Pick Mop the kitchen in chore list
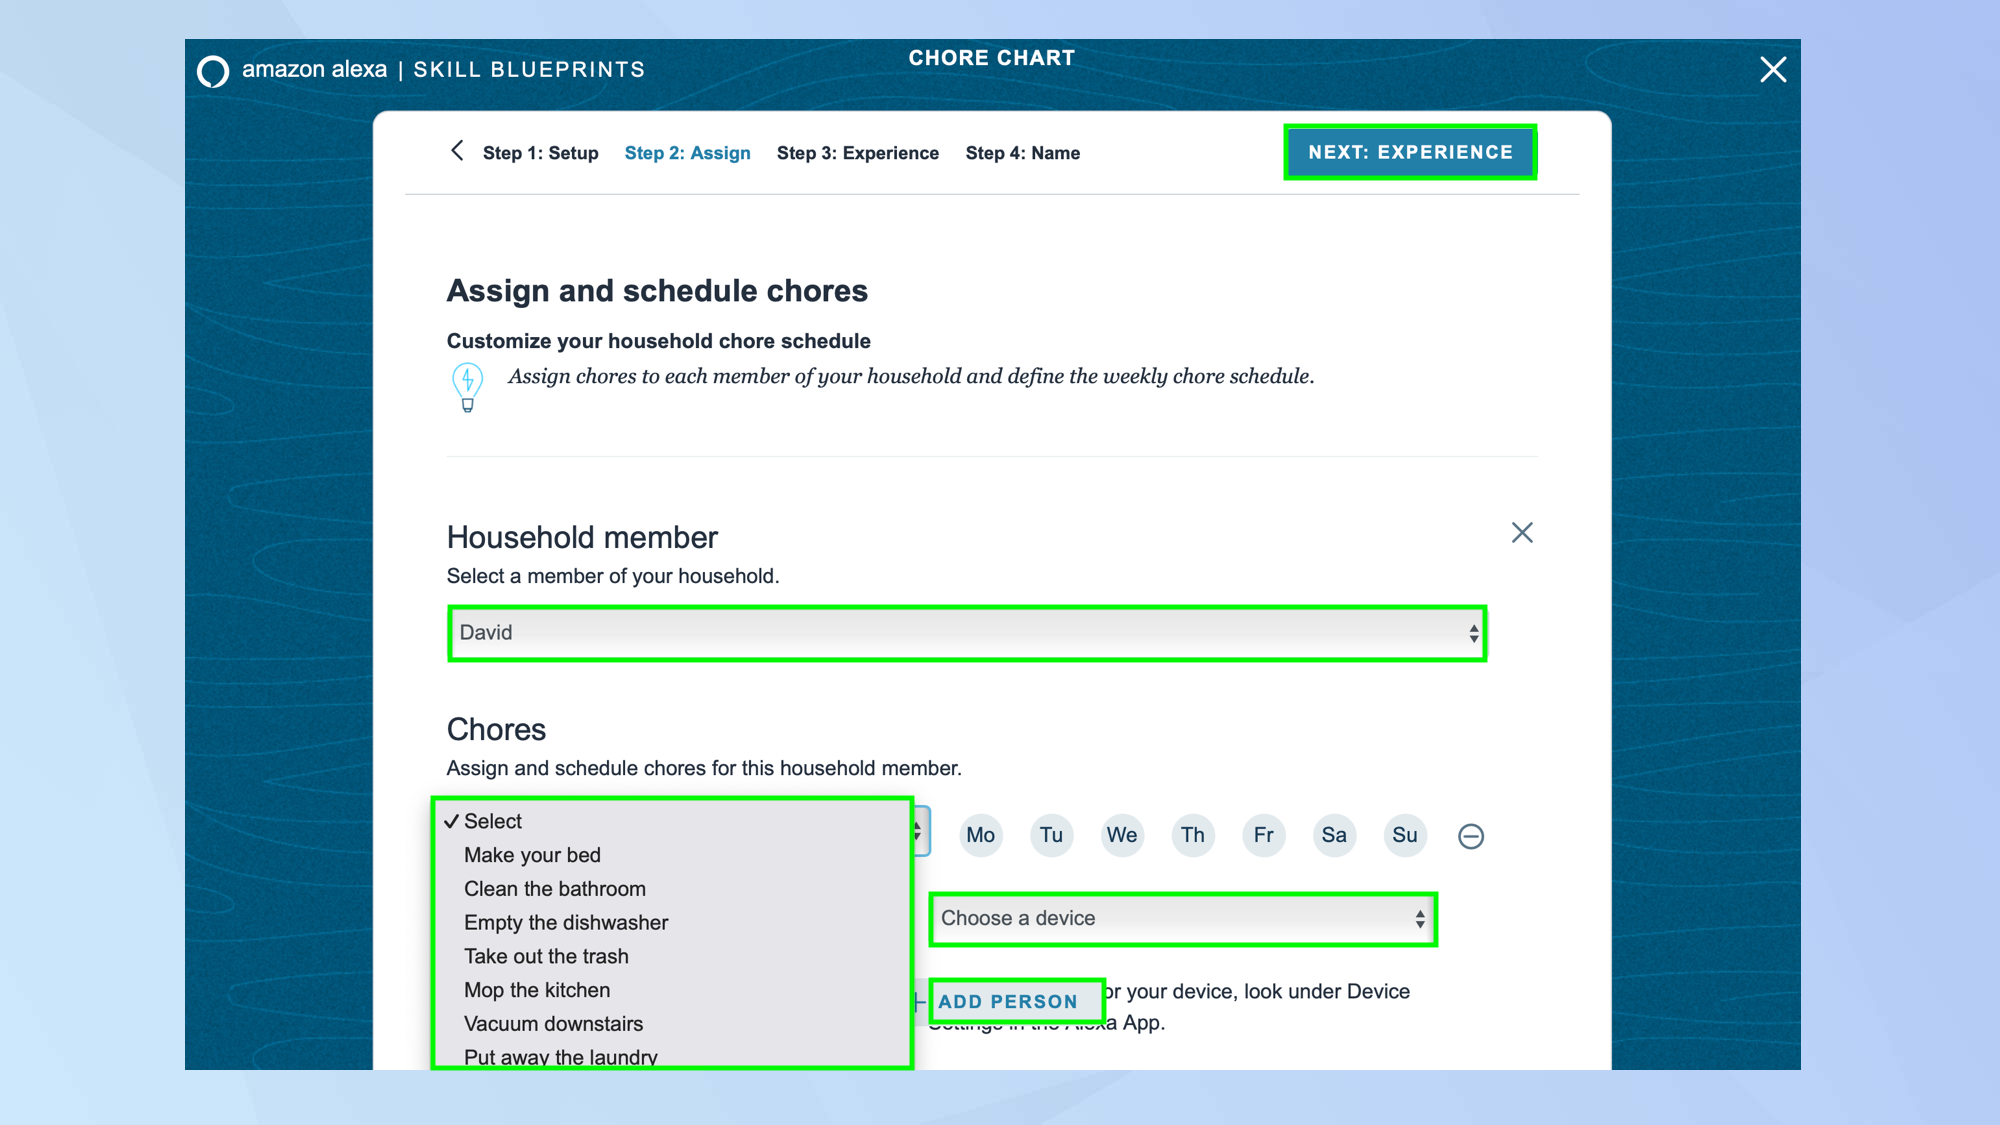 tap(537, 990)
